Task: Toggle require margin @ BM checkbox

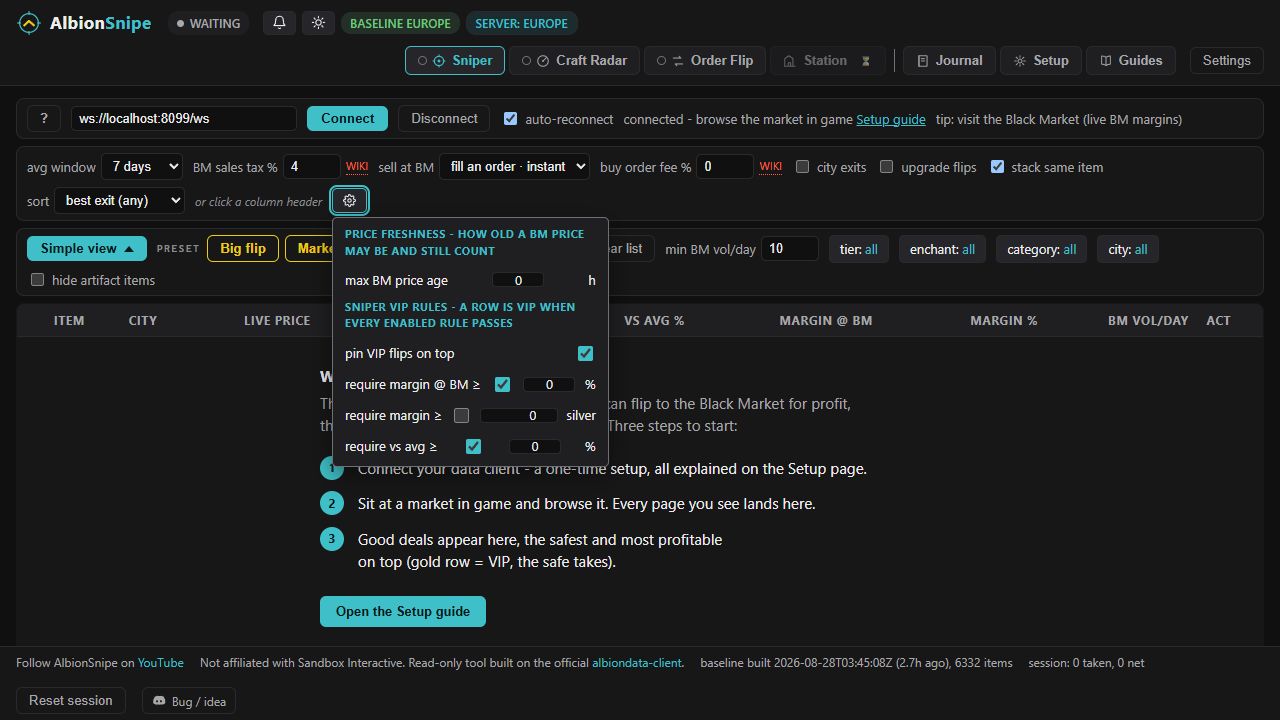Action: (502, 384)
